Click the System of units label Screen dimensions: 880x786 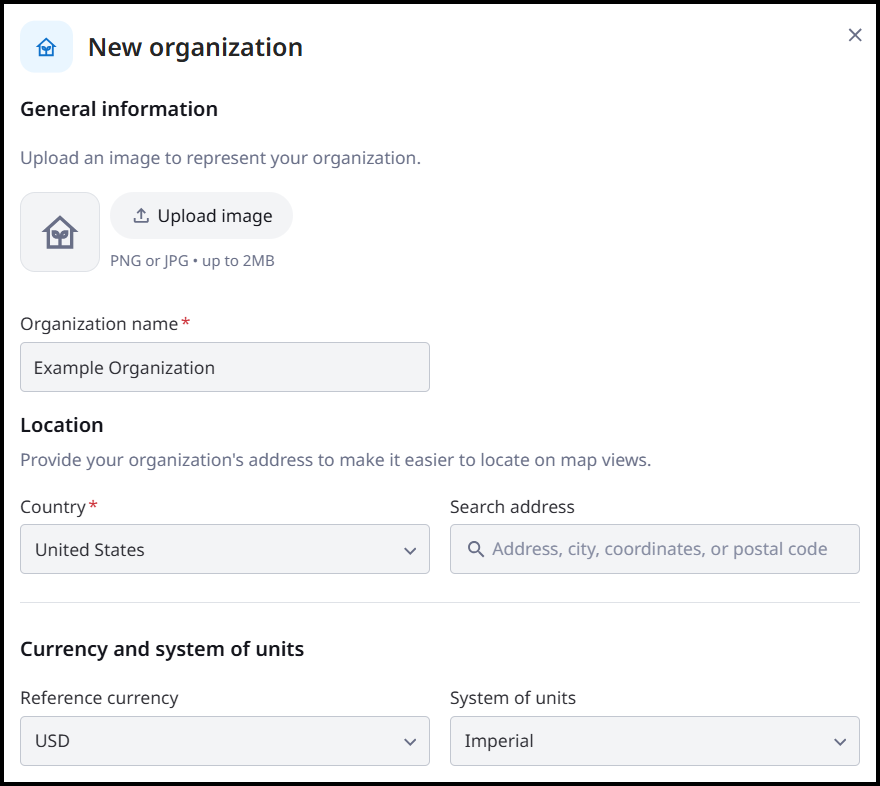513,698
